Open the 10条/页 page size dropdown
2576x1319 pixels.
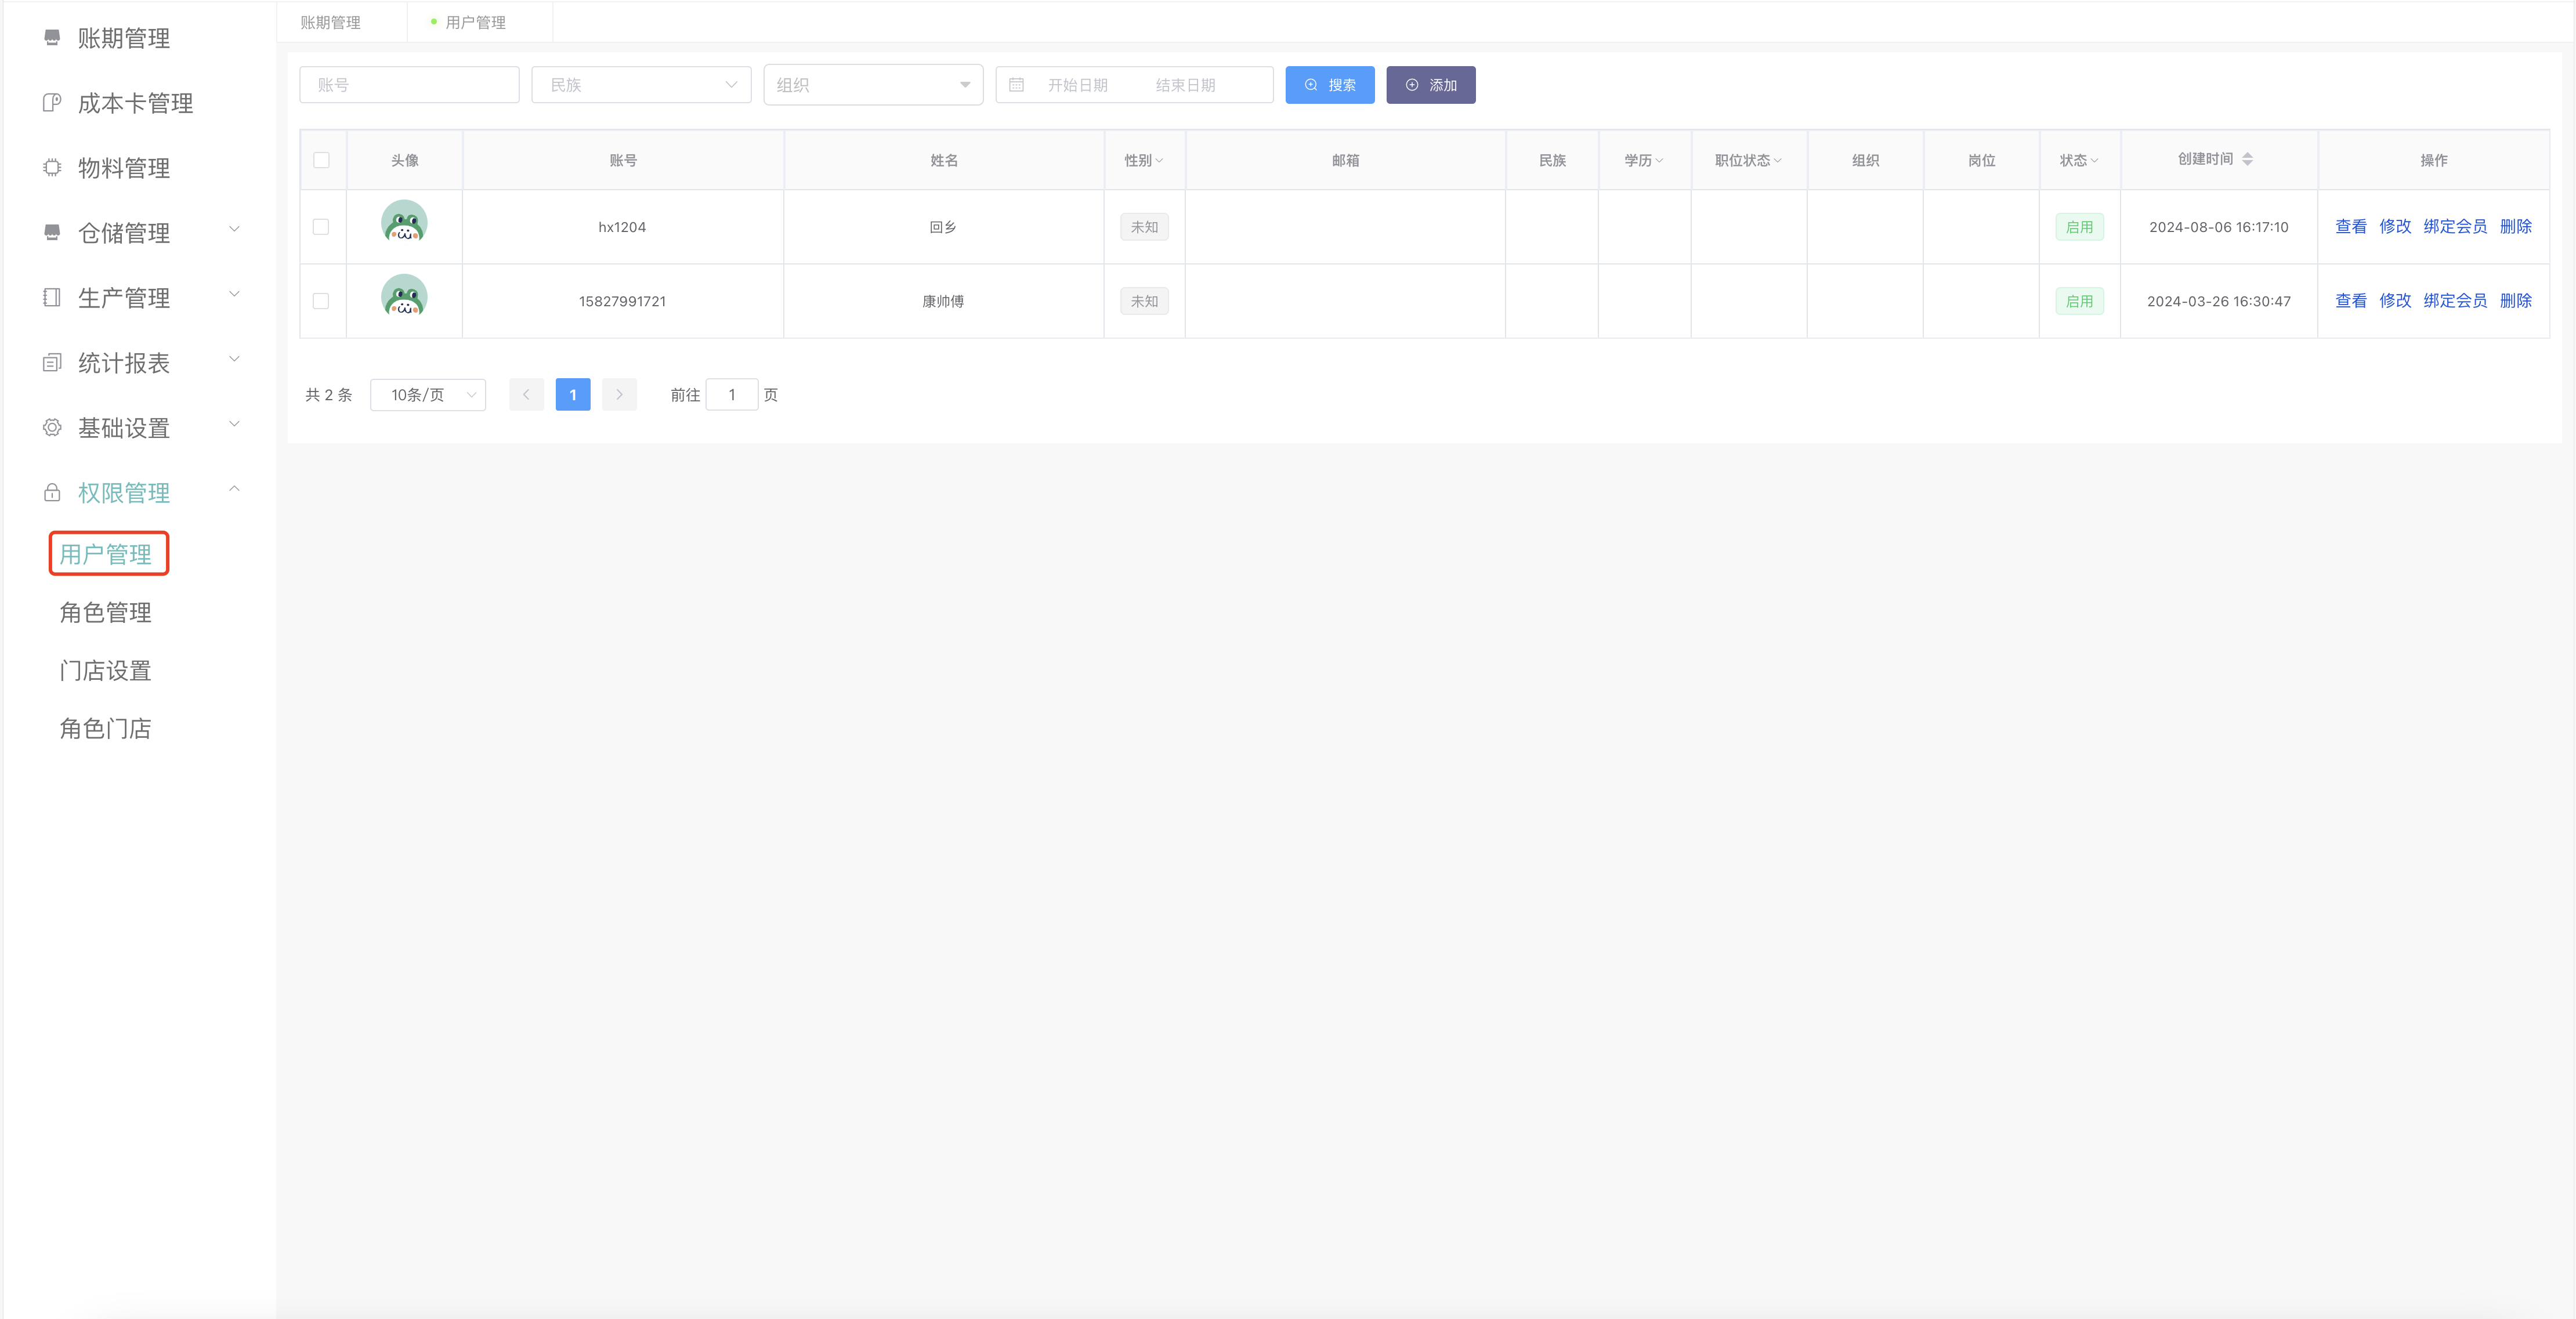coord(428,395)
